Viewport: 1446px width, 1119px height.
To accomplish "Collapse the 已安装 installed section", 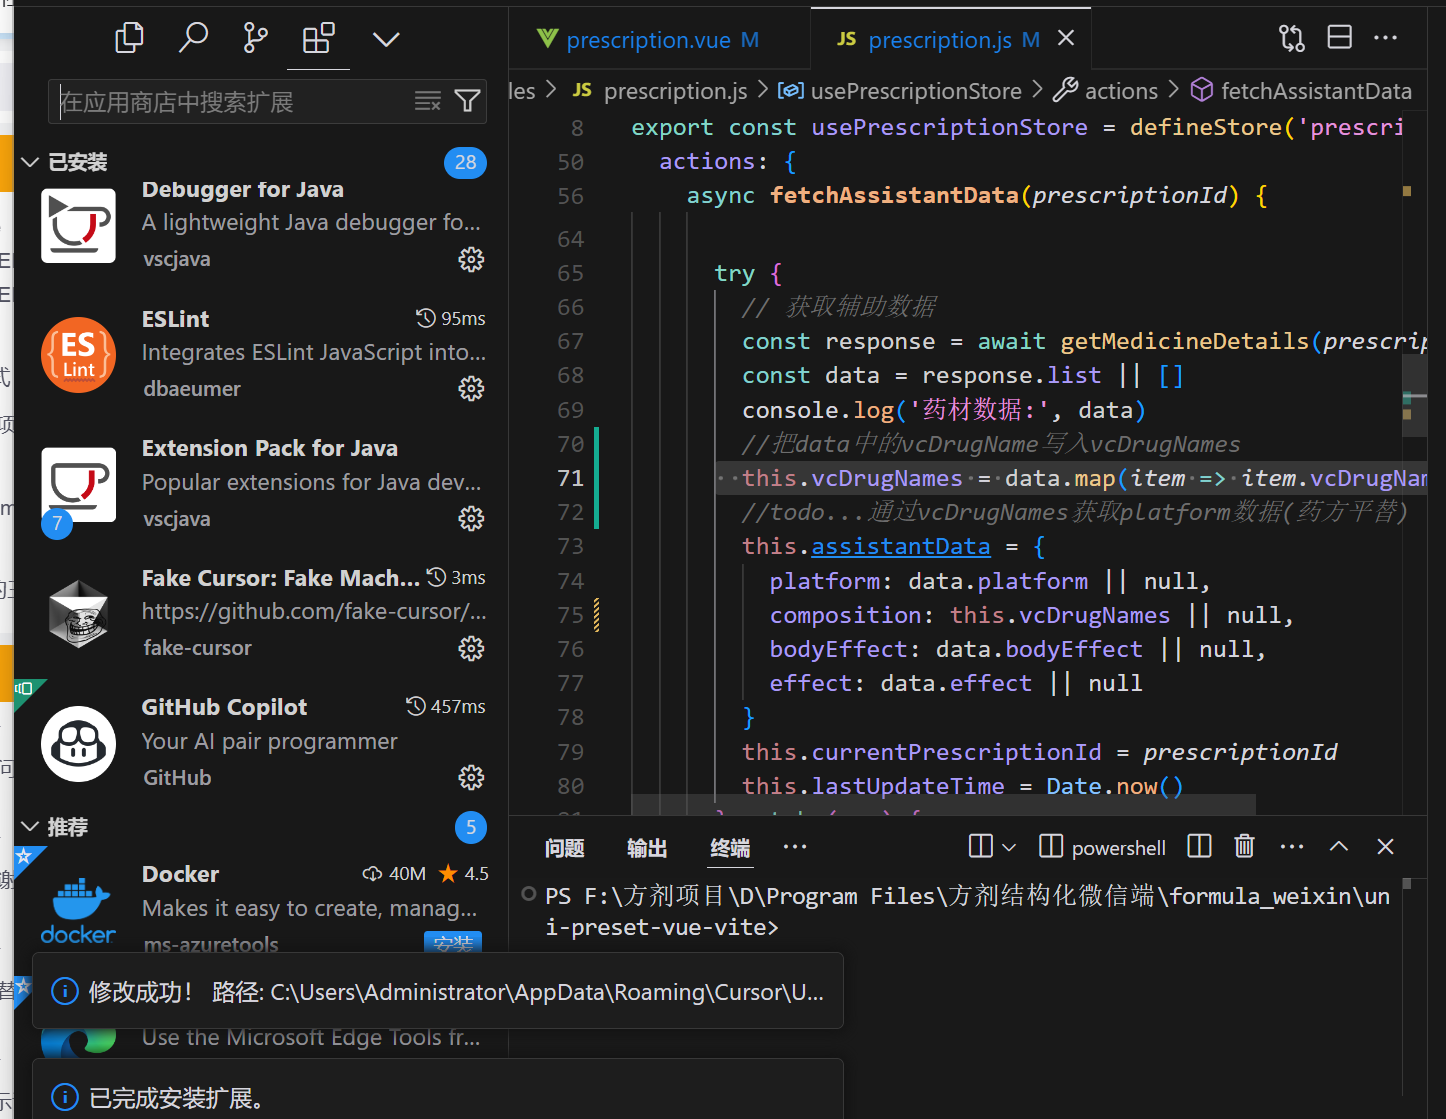I will [x=31, y=162].
